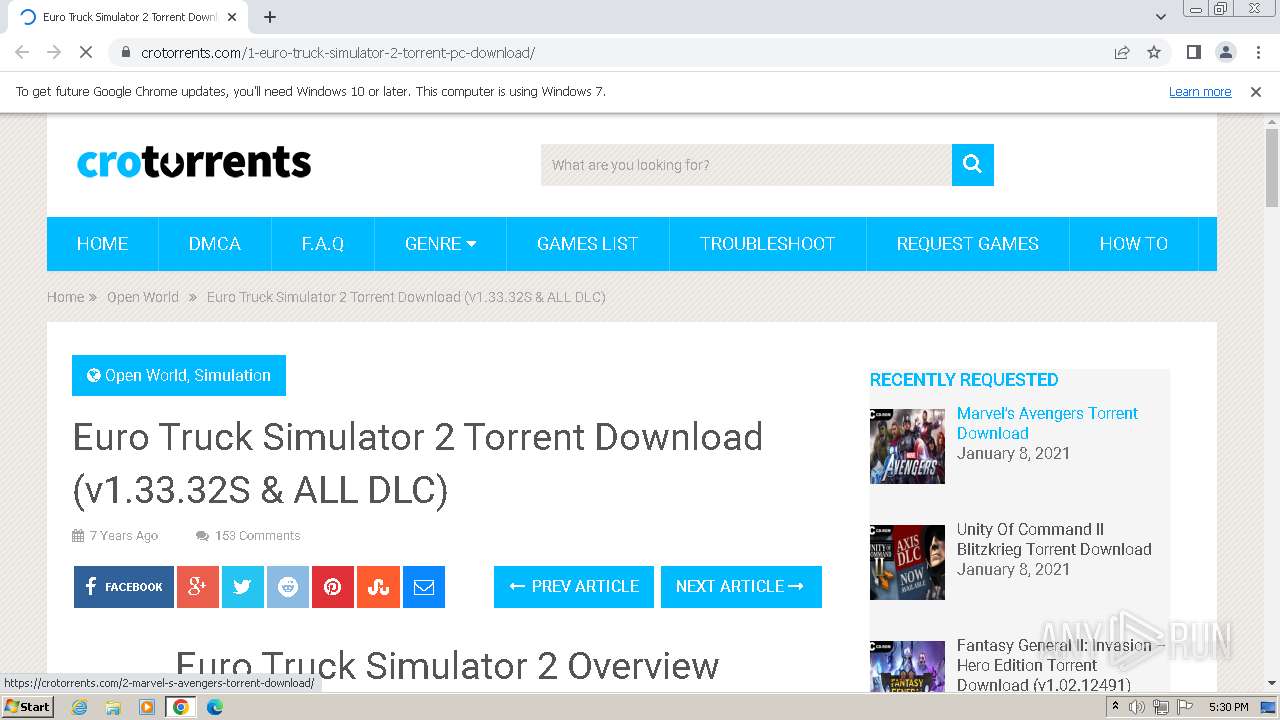
Task: Share article on Reddit
Action: tap(288, 587)
